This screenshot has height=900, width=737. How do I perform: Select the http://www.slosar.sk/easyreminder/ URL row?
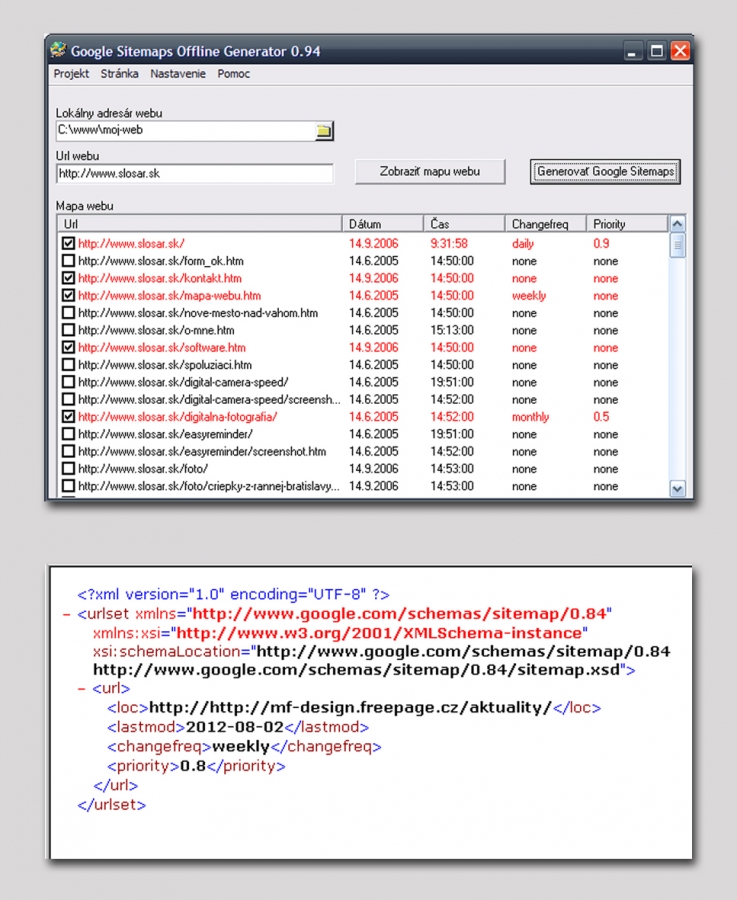click(x=165, y=435)
